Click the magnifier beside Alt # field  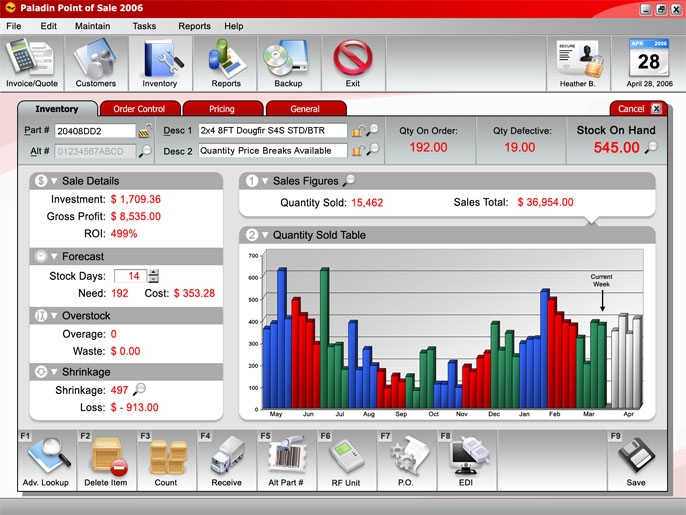[x=145, y=151]
